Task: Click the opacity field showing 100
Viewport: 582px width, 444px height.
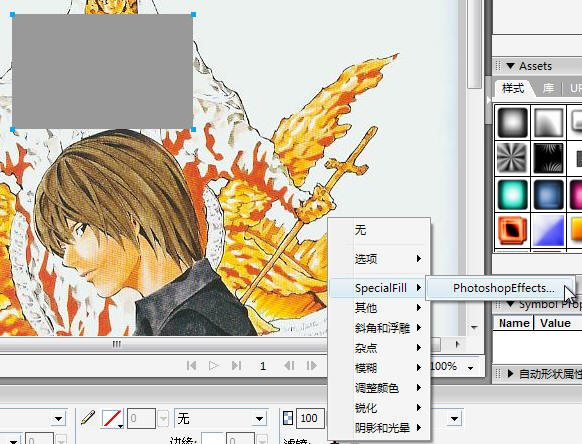Action: [x=310, y=418]
